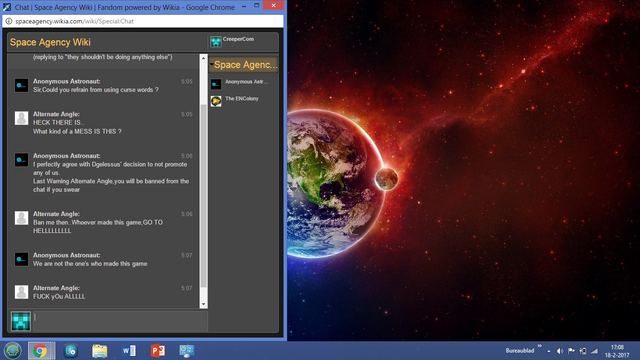Click Anonymous Astronaut name on curse words message
Viewport: 640px width, 360px height.
67,81
